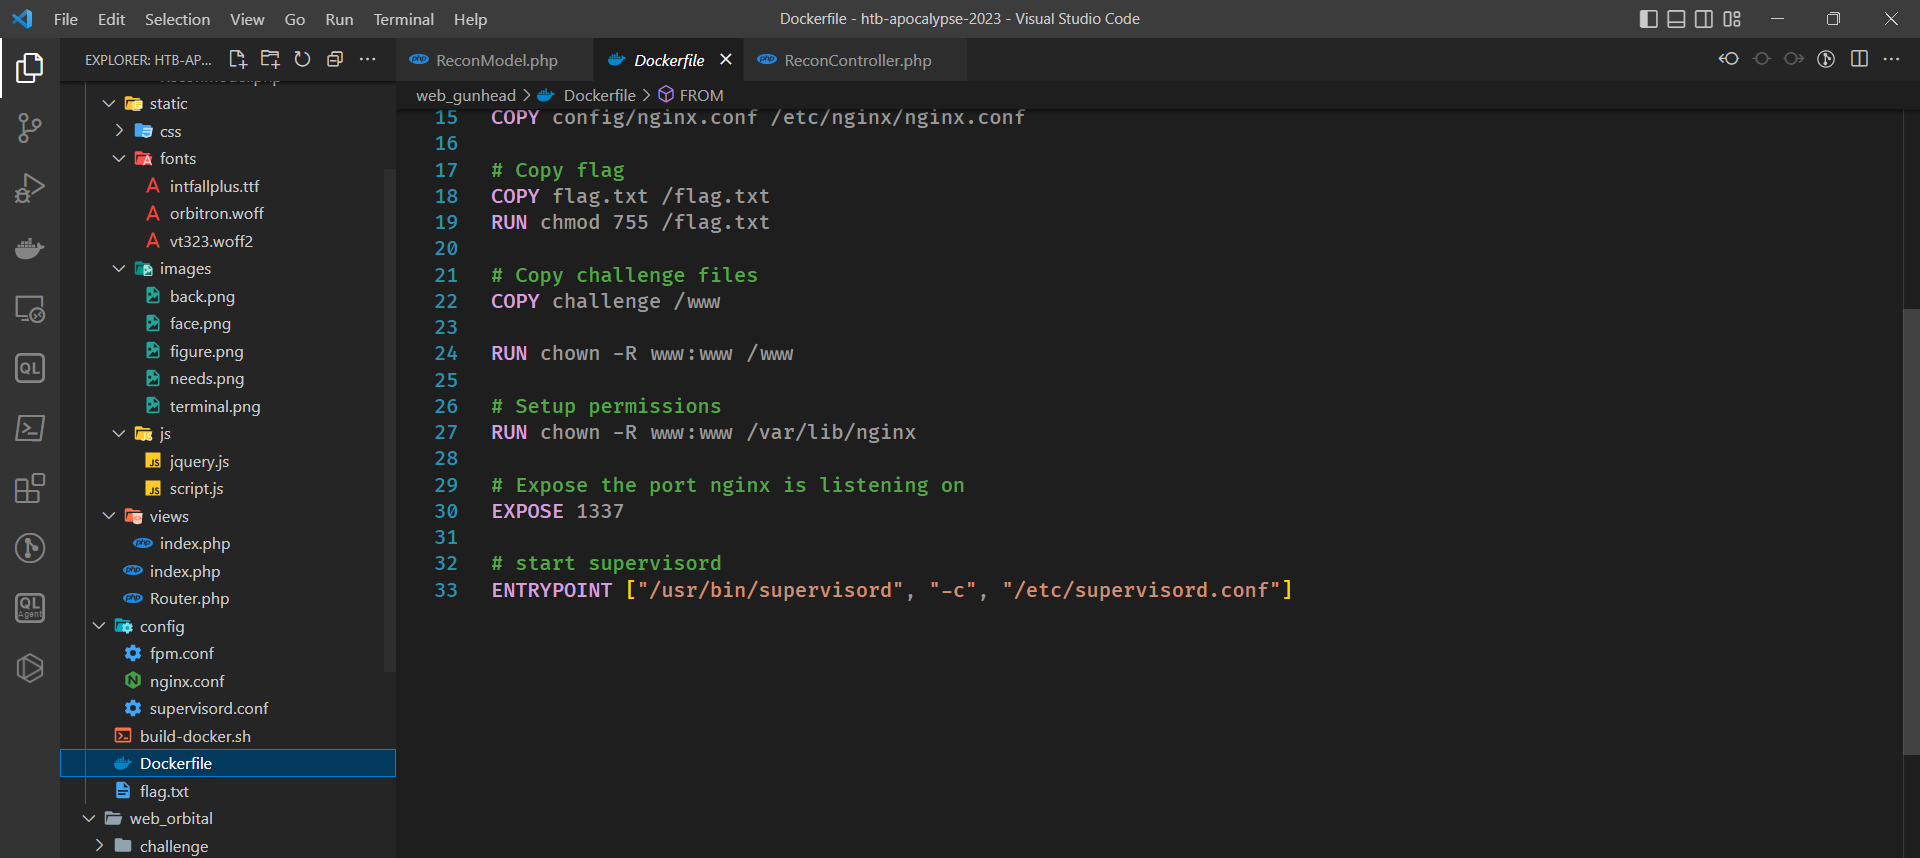Click the circled timeline icon in editor toolbar
1920x858 pixels.
click(1826, 59)
